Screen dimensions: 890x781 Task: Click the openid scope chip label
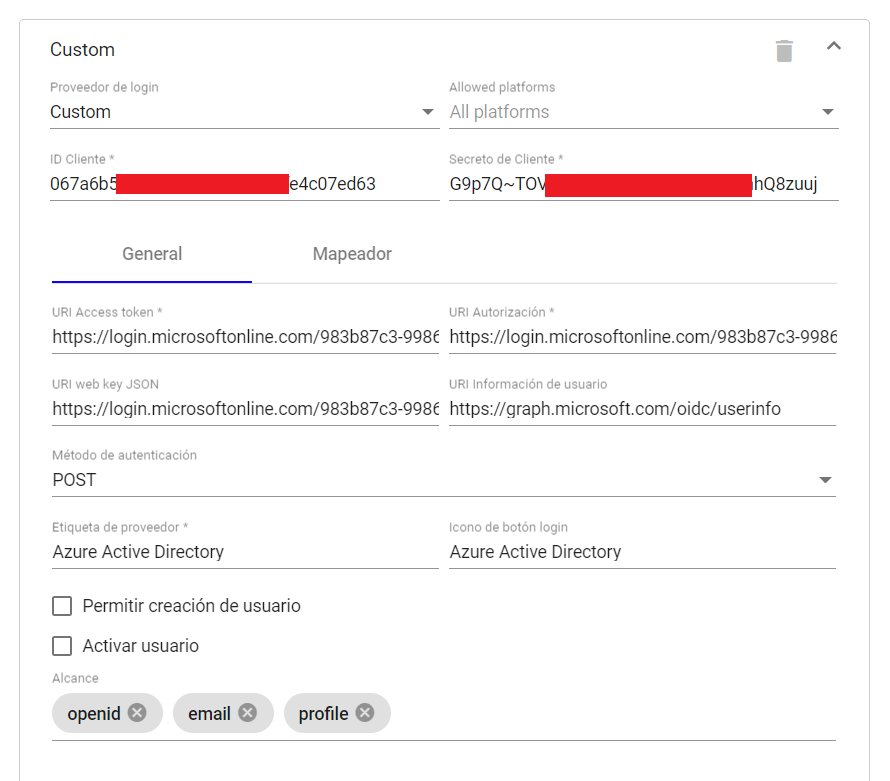click(x=94, y=713)
